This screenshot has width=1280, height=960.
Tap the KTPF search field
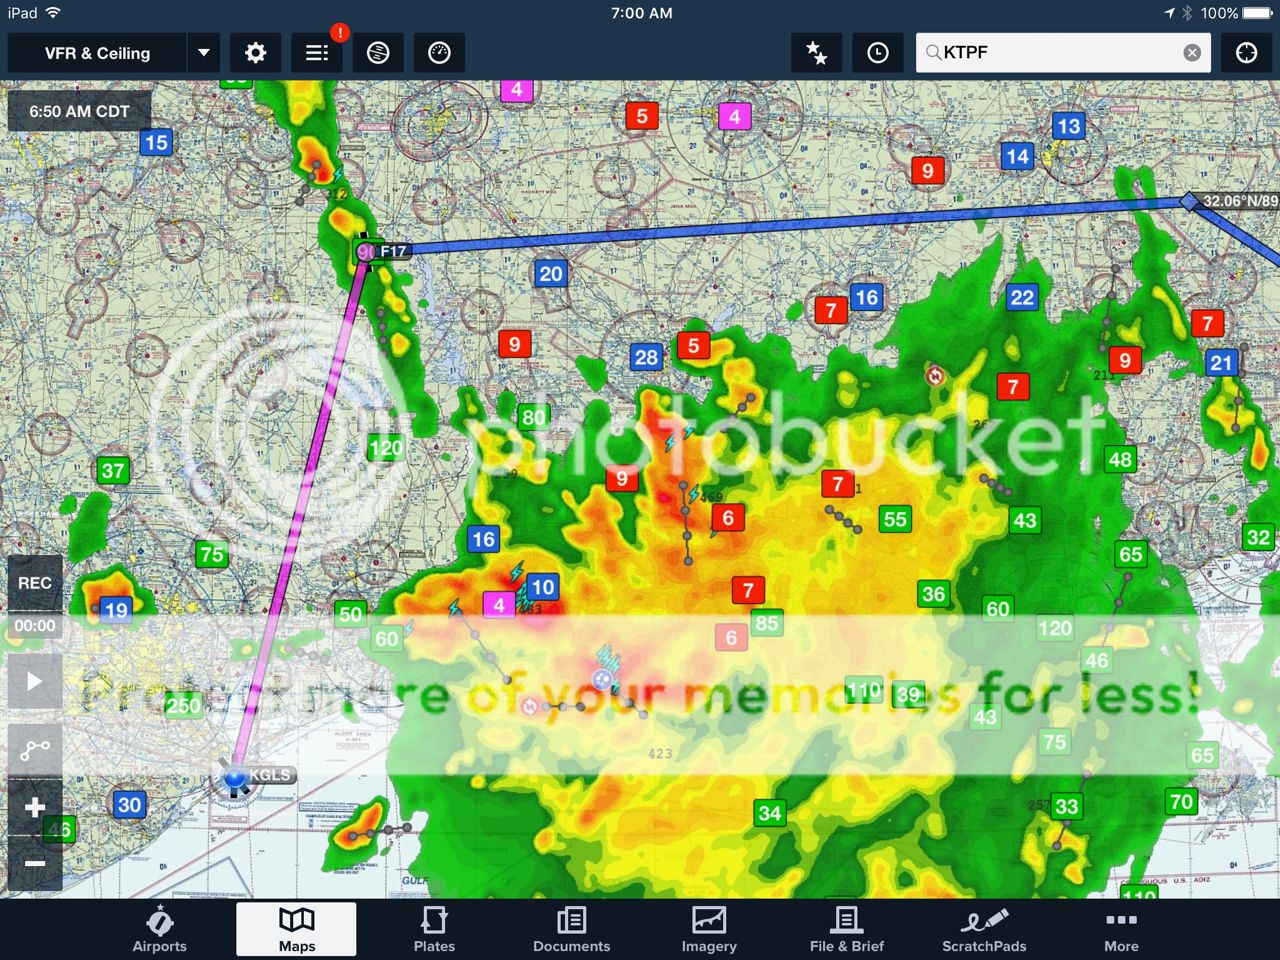tap(1050, 53)
